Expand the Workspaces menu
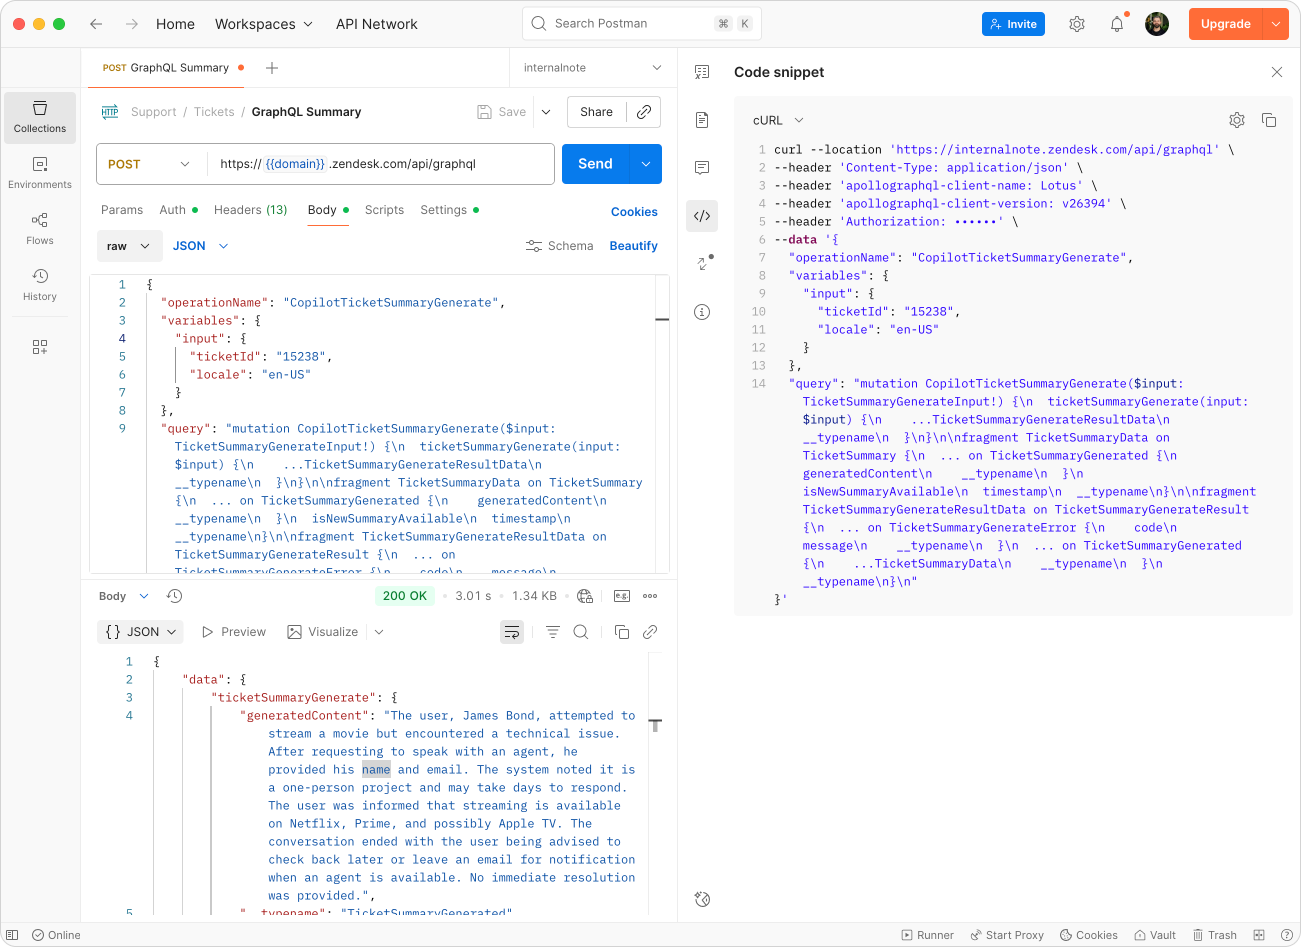Image resolution: width=1301 pixels, height=947 pixels. (x=264, y=24)
